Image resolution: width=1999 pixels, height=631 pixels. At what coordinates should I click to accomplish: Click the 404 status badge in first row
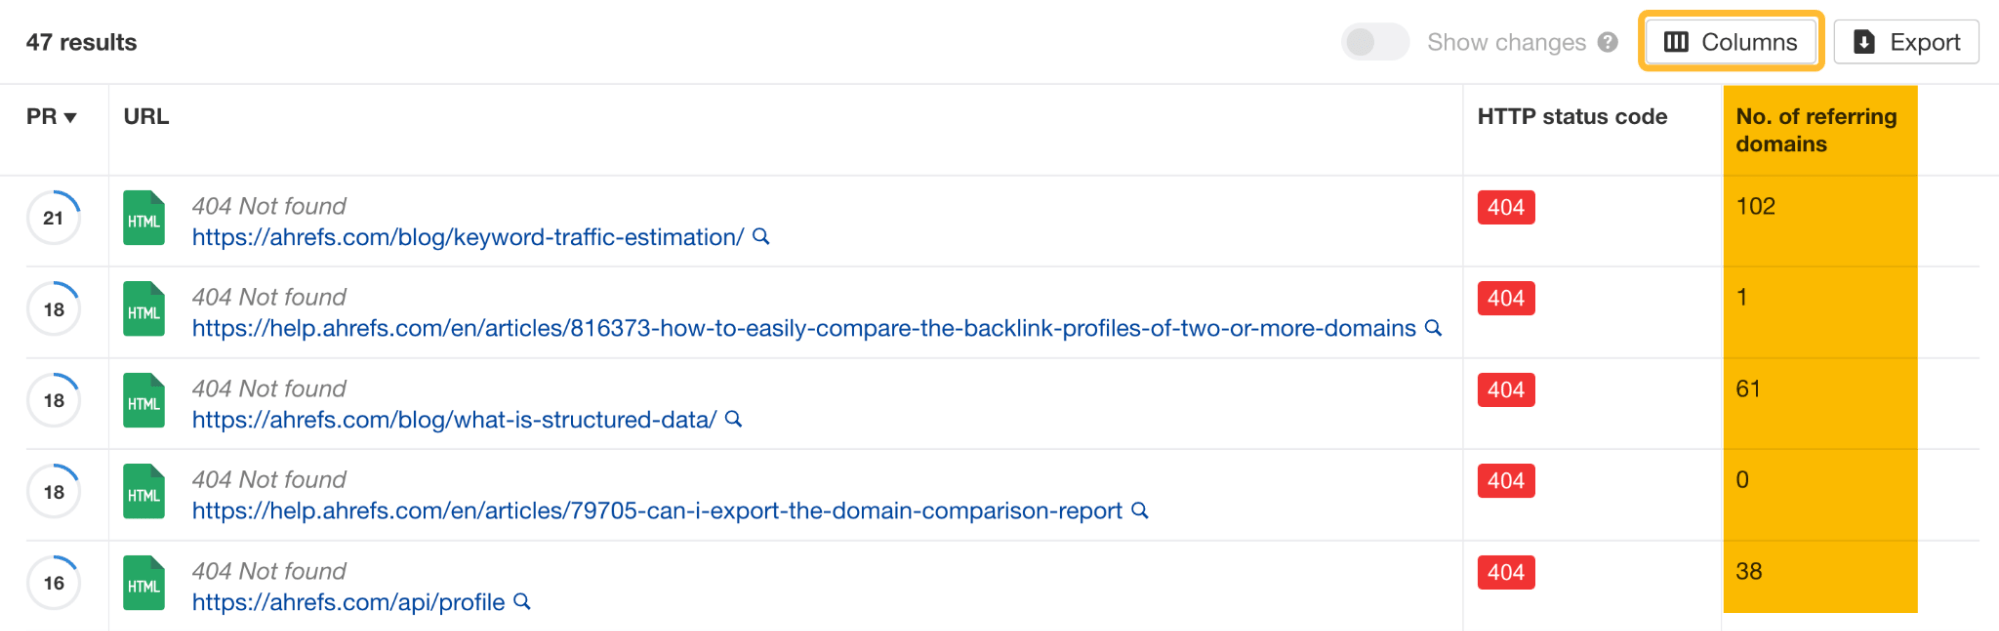[x=1506, y=207]
